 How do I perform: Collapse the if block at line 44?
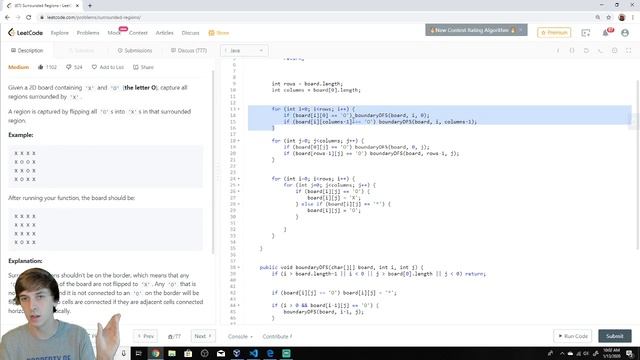click(239, 305)
